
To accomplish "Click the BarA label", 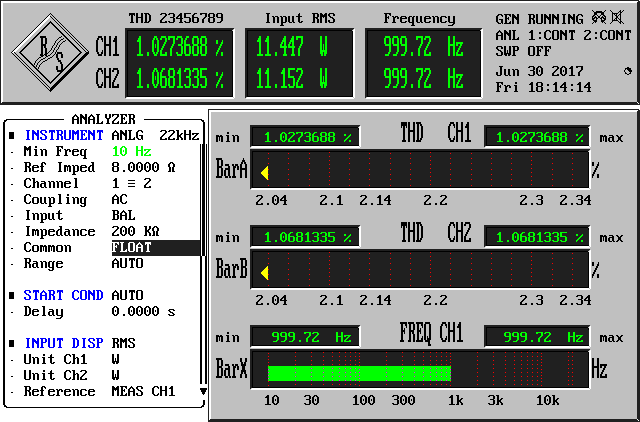I will [x=231, y=169].
